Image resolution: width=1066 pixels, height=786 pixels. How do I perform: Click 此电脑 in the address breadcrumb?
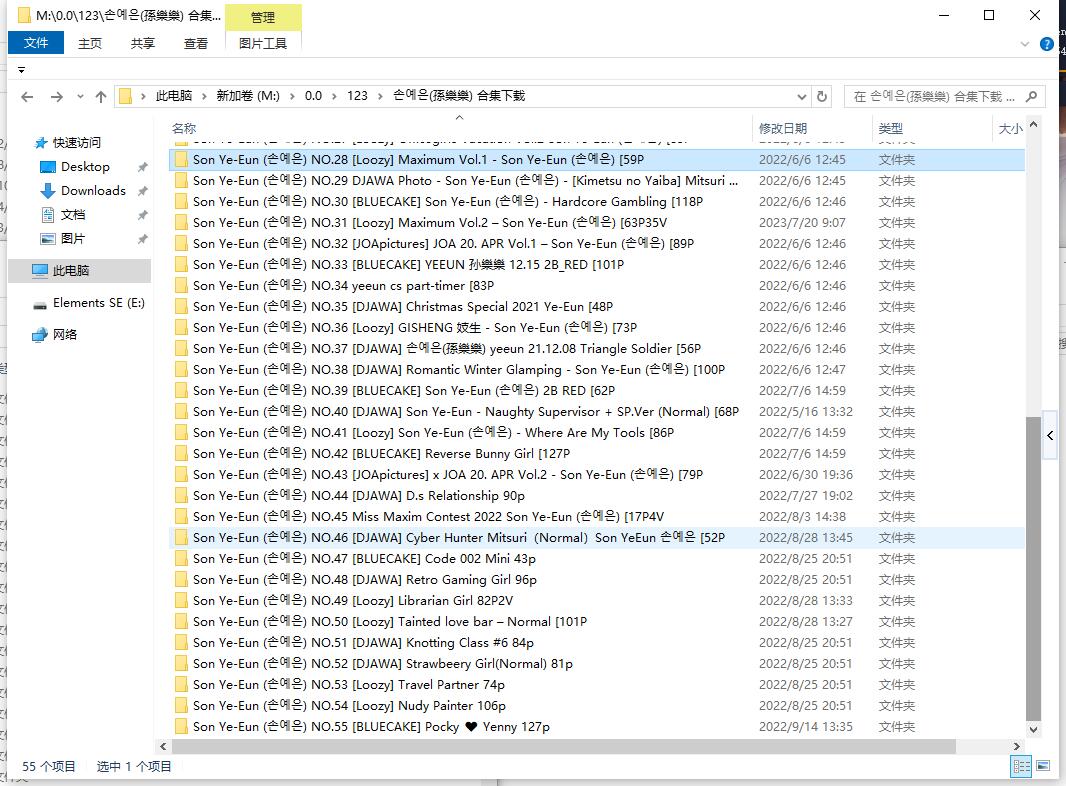[x=174, y=96]
